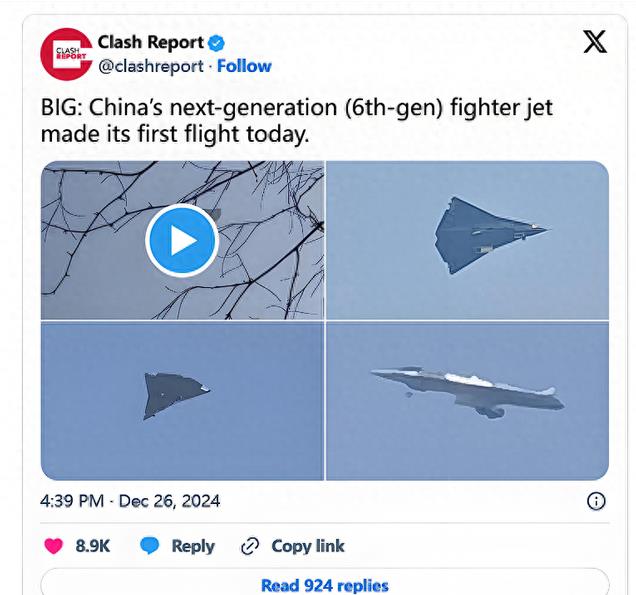
Task: Open the top-right delta-wing jet photo
Action: [x=467, y=240]
